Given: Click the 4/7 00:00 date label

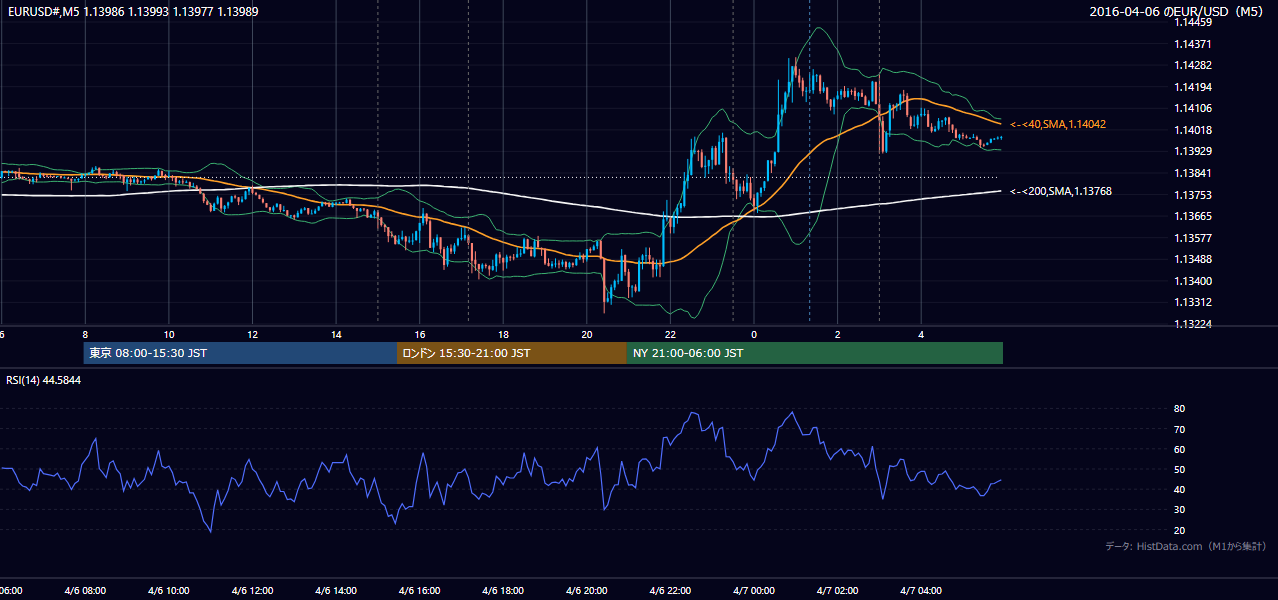Looking at the screenshot, I should (x=753, y=591).
